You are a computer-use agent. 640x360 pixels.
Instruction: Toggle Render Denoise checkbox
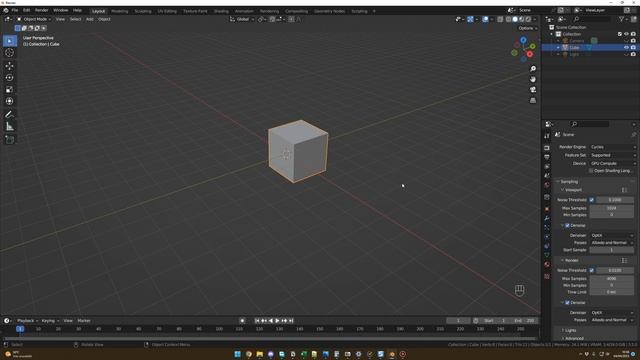point(567,303)
